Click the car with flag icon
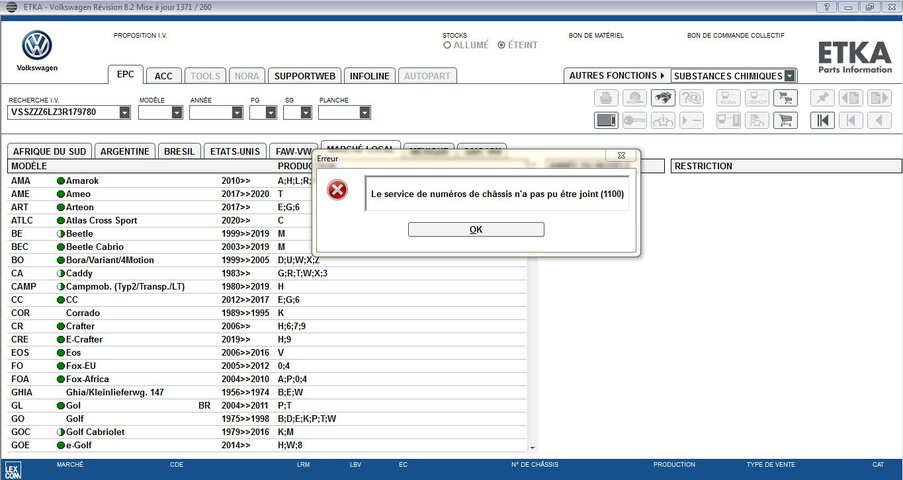This screenshot has height=480, width=903. [757, 120]
